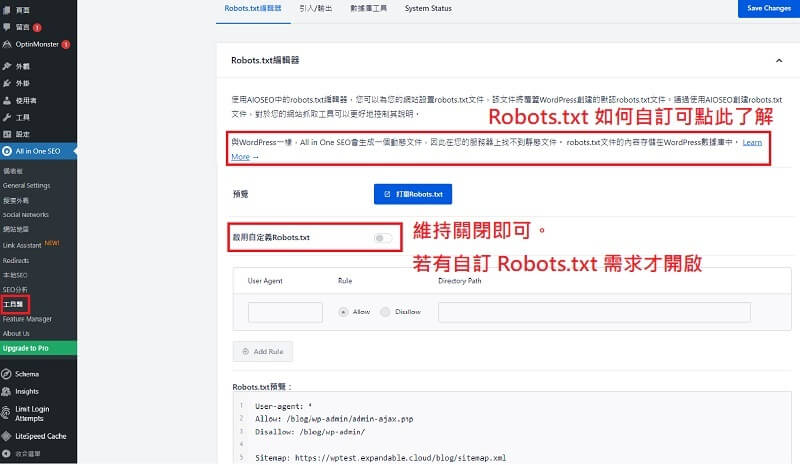The height and width of the screenshot is (465, 800).
Task: Open Sitemaps submenu item
Action: (16, 230)
